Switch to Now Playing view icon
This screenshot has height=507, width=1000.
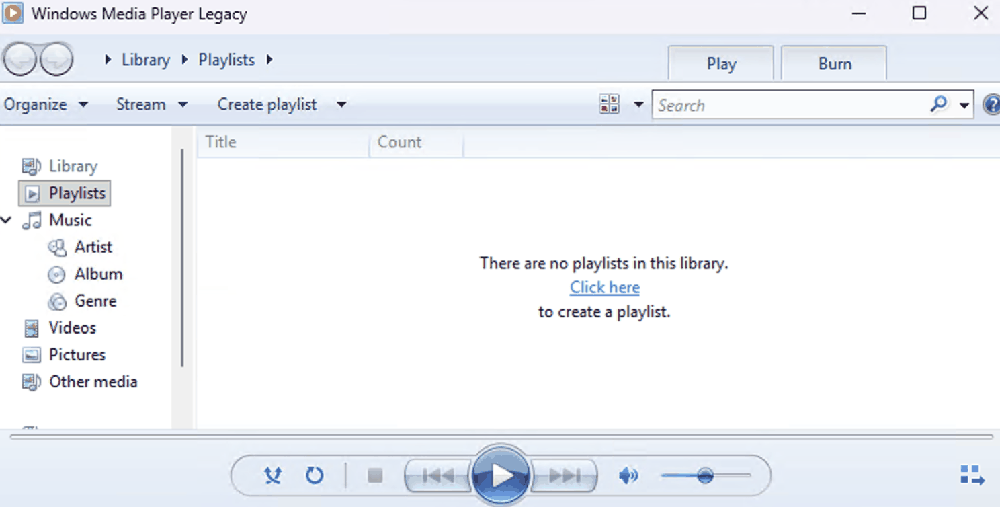click(x=970, y=475)
